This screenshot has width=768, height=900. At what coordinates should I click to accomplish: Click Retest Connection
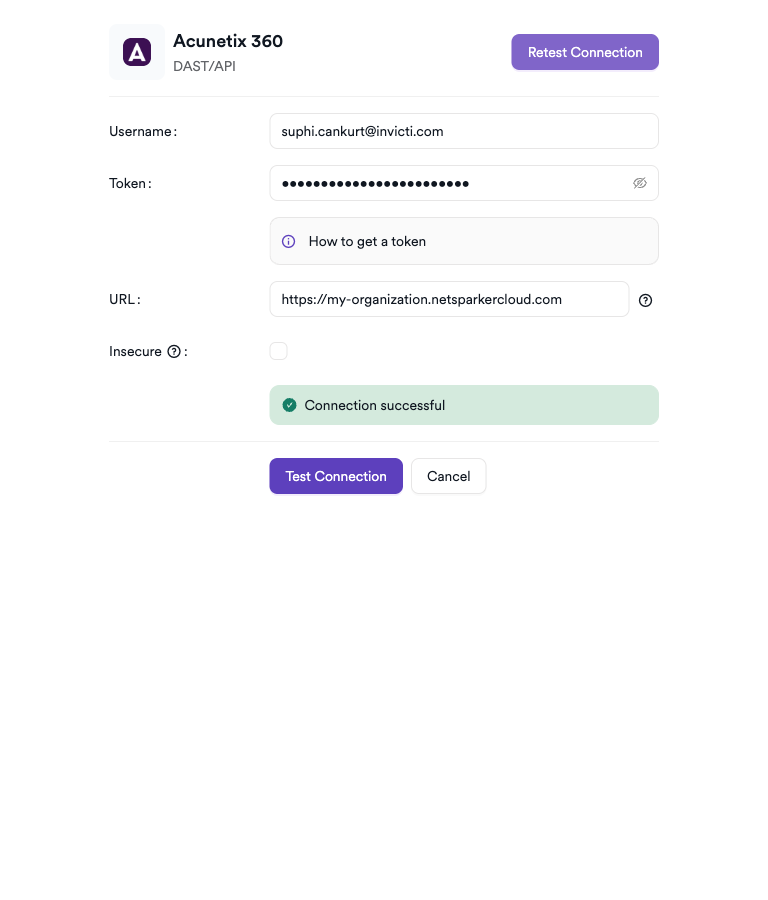point(585,52)
